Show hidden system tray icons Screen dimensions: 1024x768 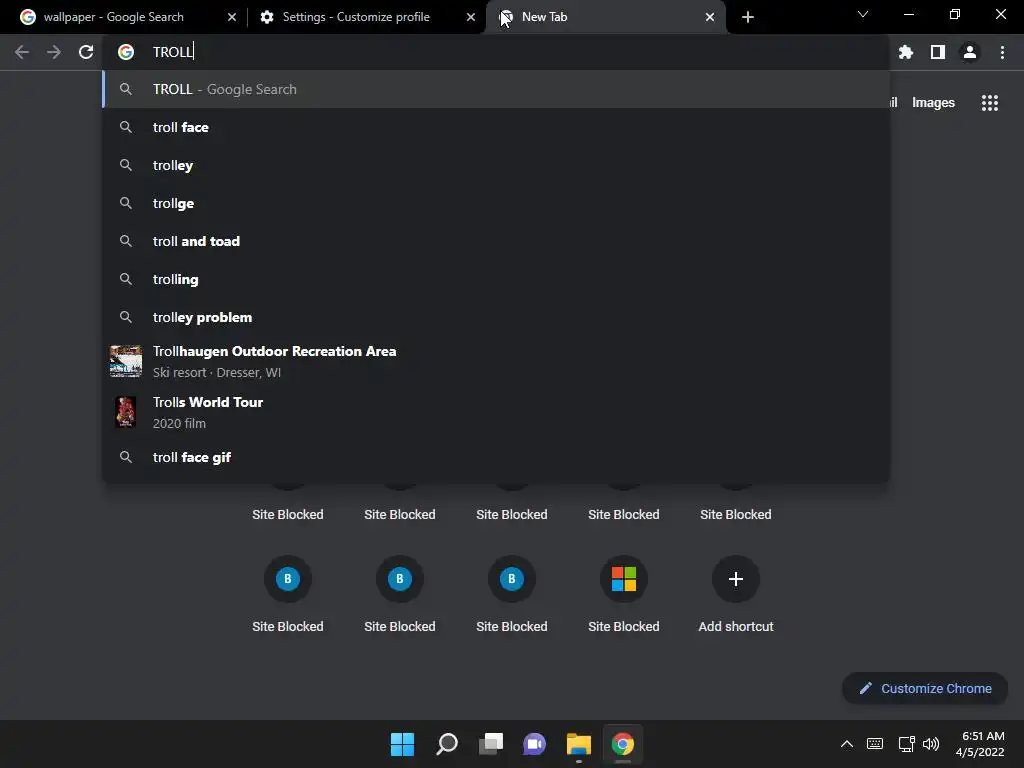click(846, 744)
